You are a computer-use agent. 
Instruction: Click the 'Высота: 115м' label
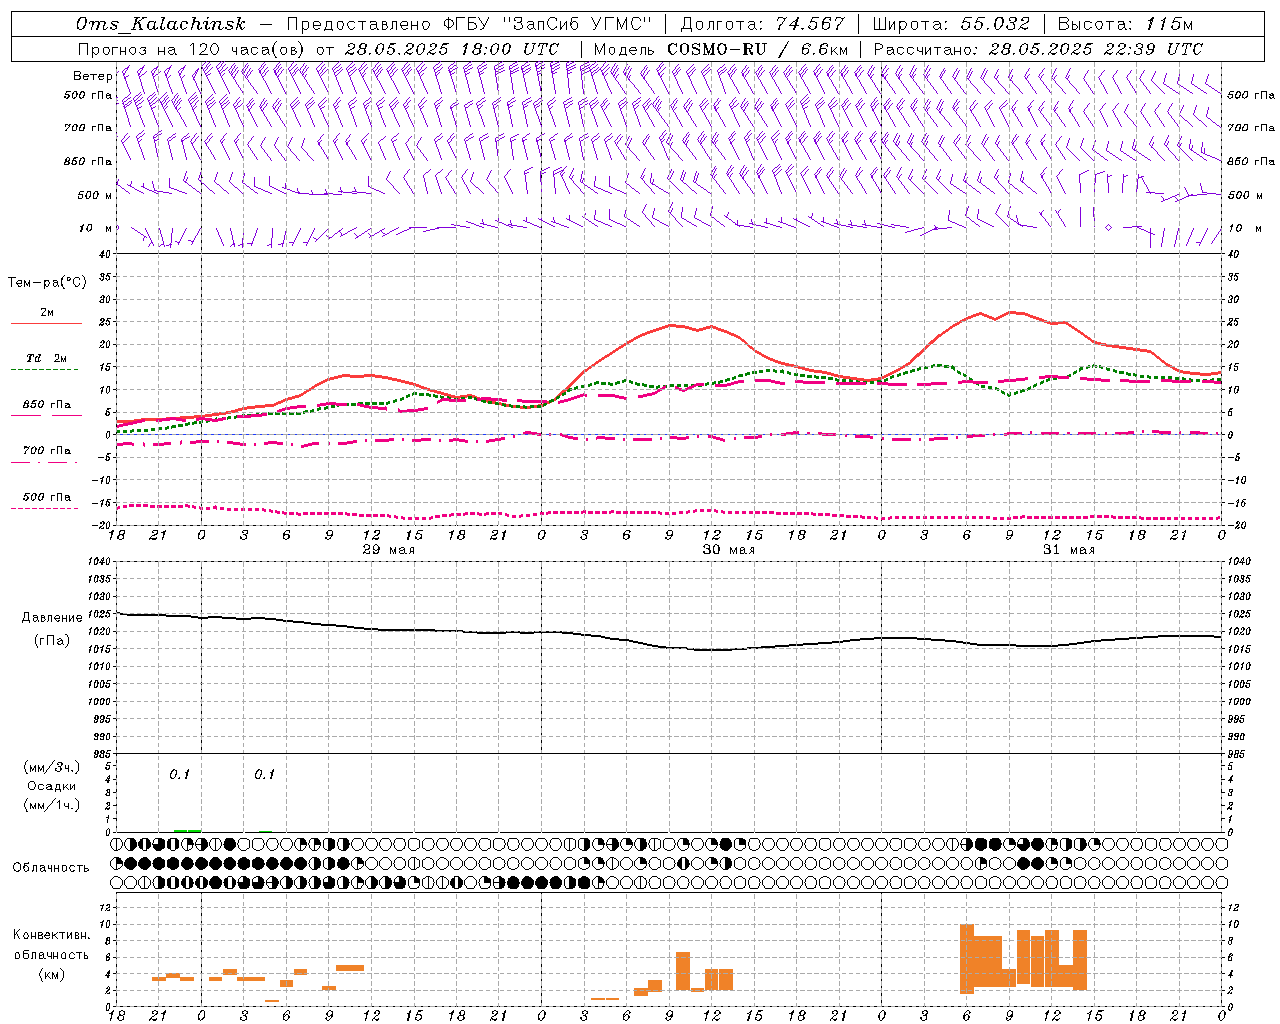pyautogui.click(x=1125, y=24)
